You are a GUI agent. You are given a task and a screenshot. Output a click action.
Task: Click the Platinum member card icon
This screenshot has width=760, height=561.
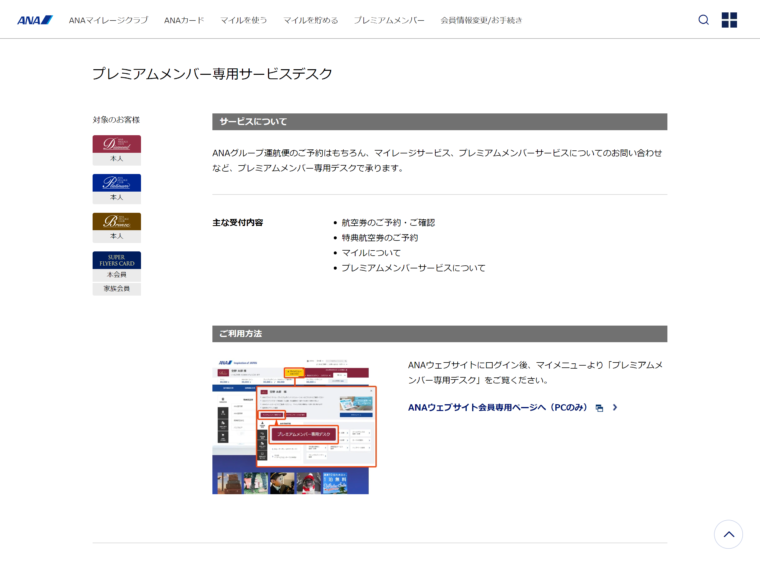tap(117, 183)
